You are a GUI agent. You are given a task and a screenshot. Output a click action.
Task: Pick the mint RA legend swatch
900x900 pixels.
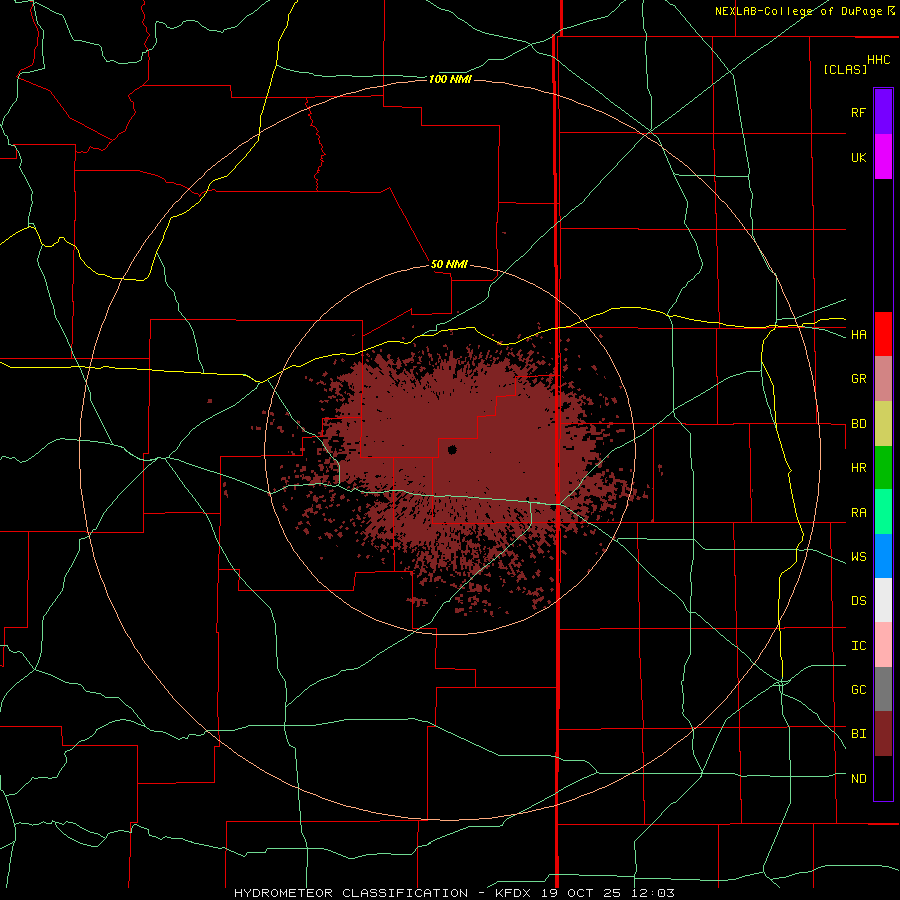tap(883, 512)
